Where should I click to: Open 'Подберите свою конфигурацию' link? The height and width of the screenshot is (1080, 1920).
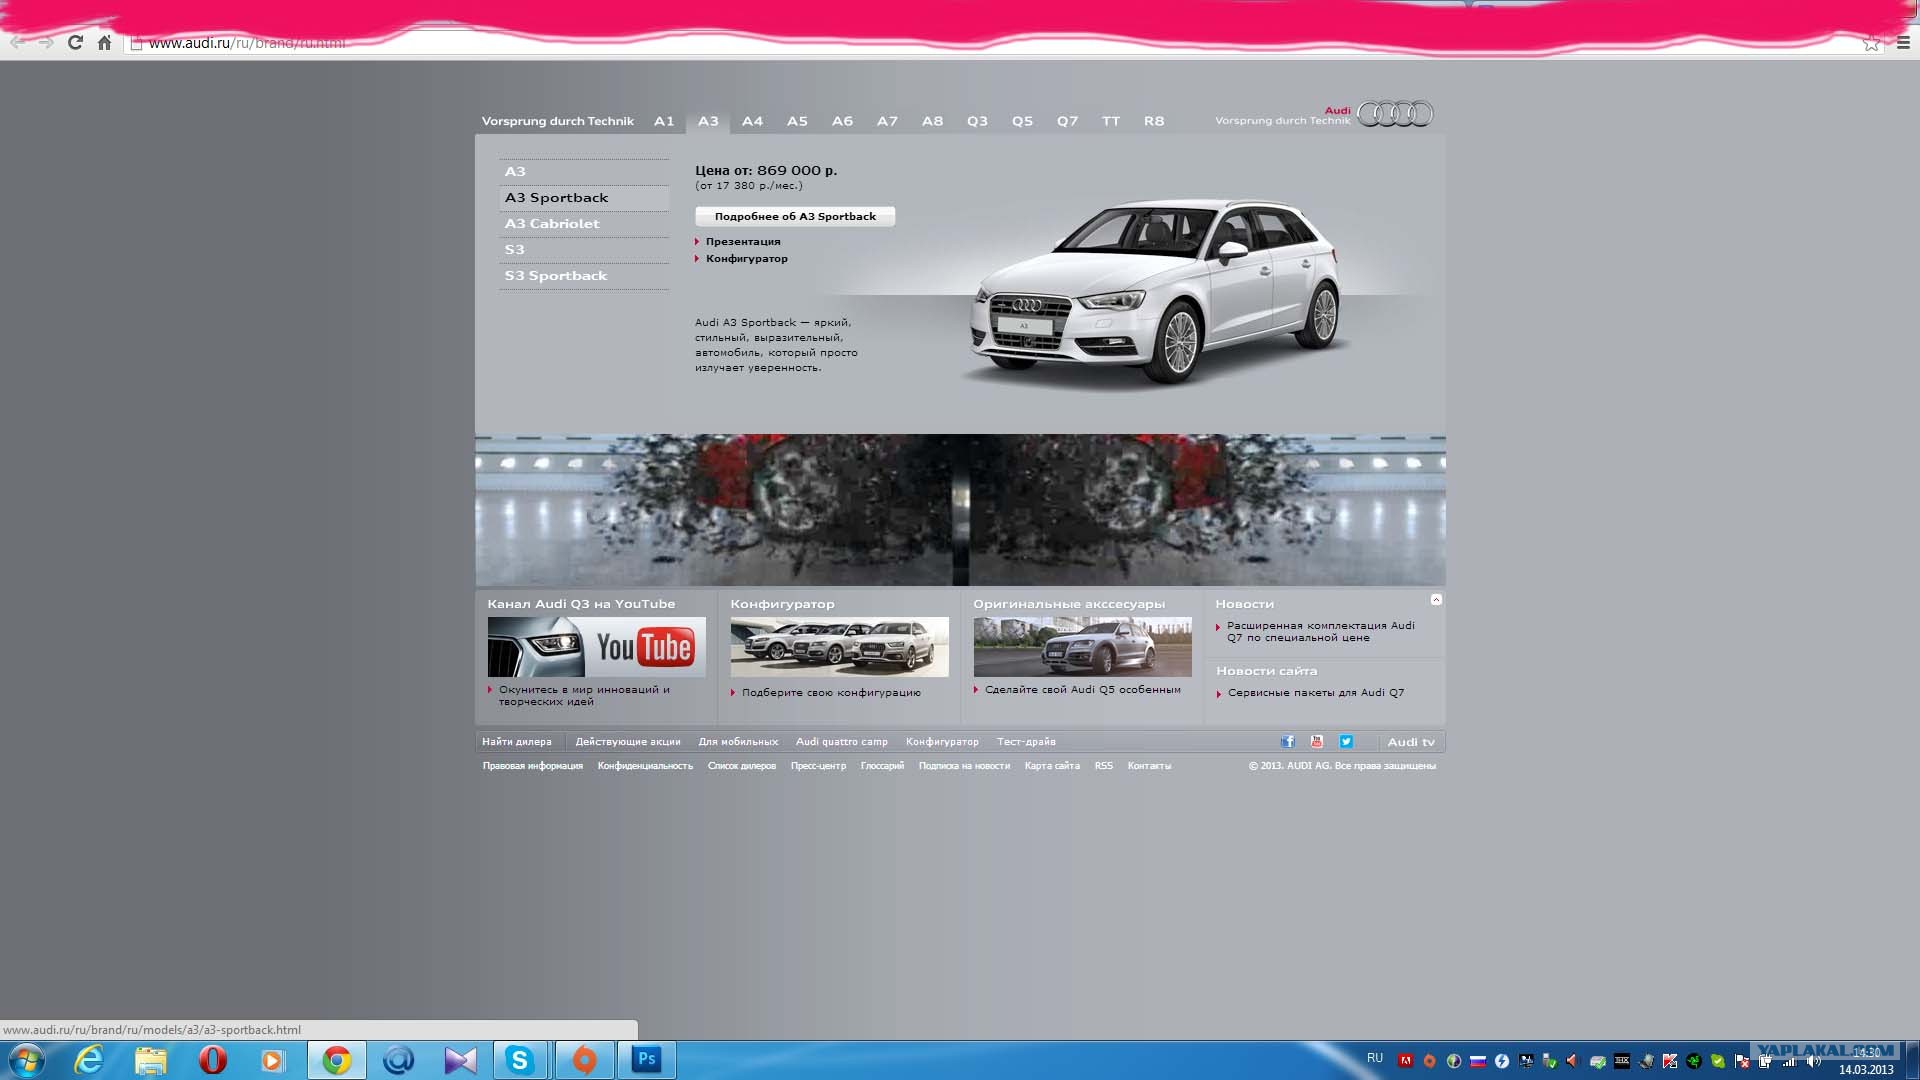(831, 693)
